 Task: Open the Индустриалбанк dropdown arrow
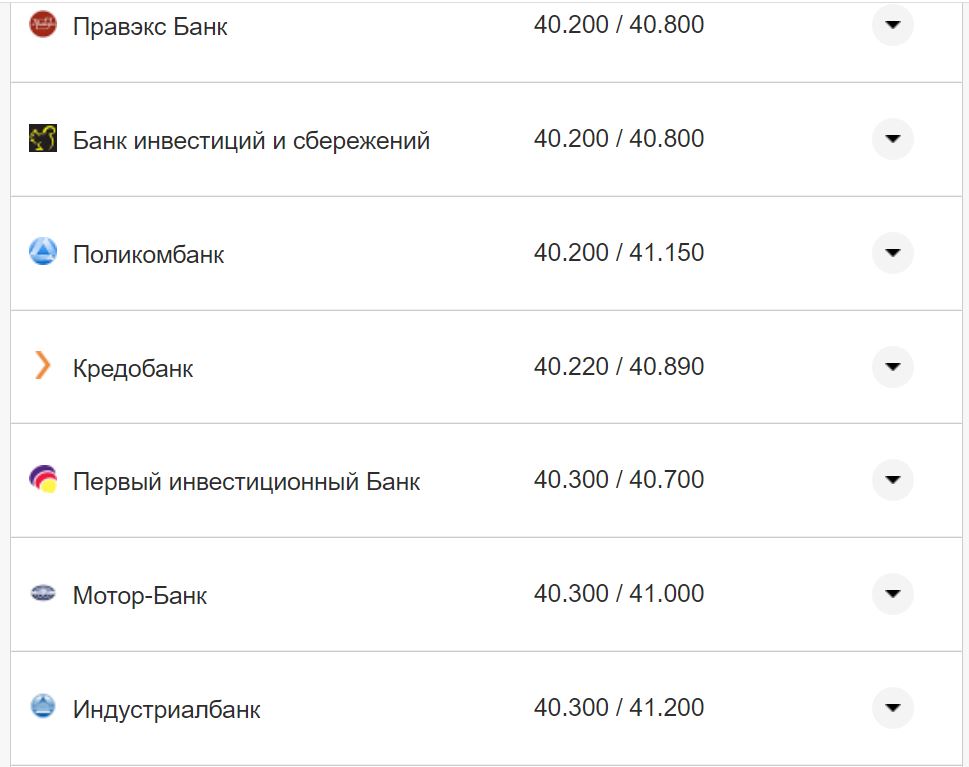(x=891, y=708)
